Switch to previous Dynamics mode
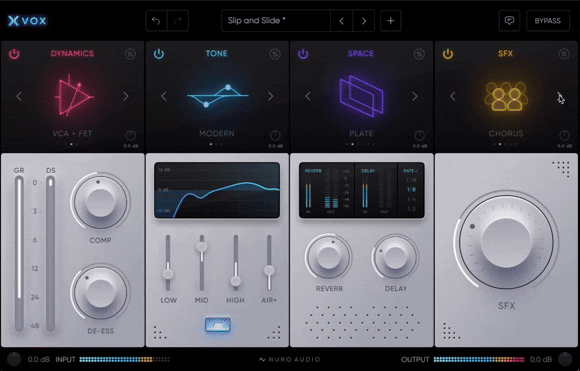This screenshot has width=580, height=371. tap(19, 96)
